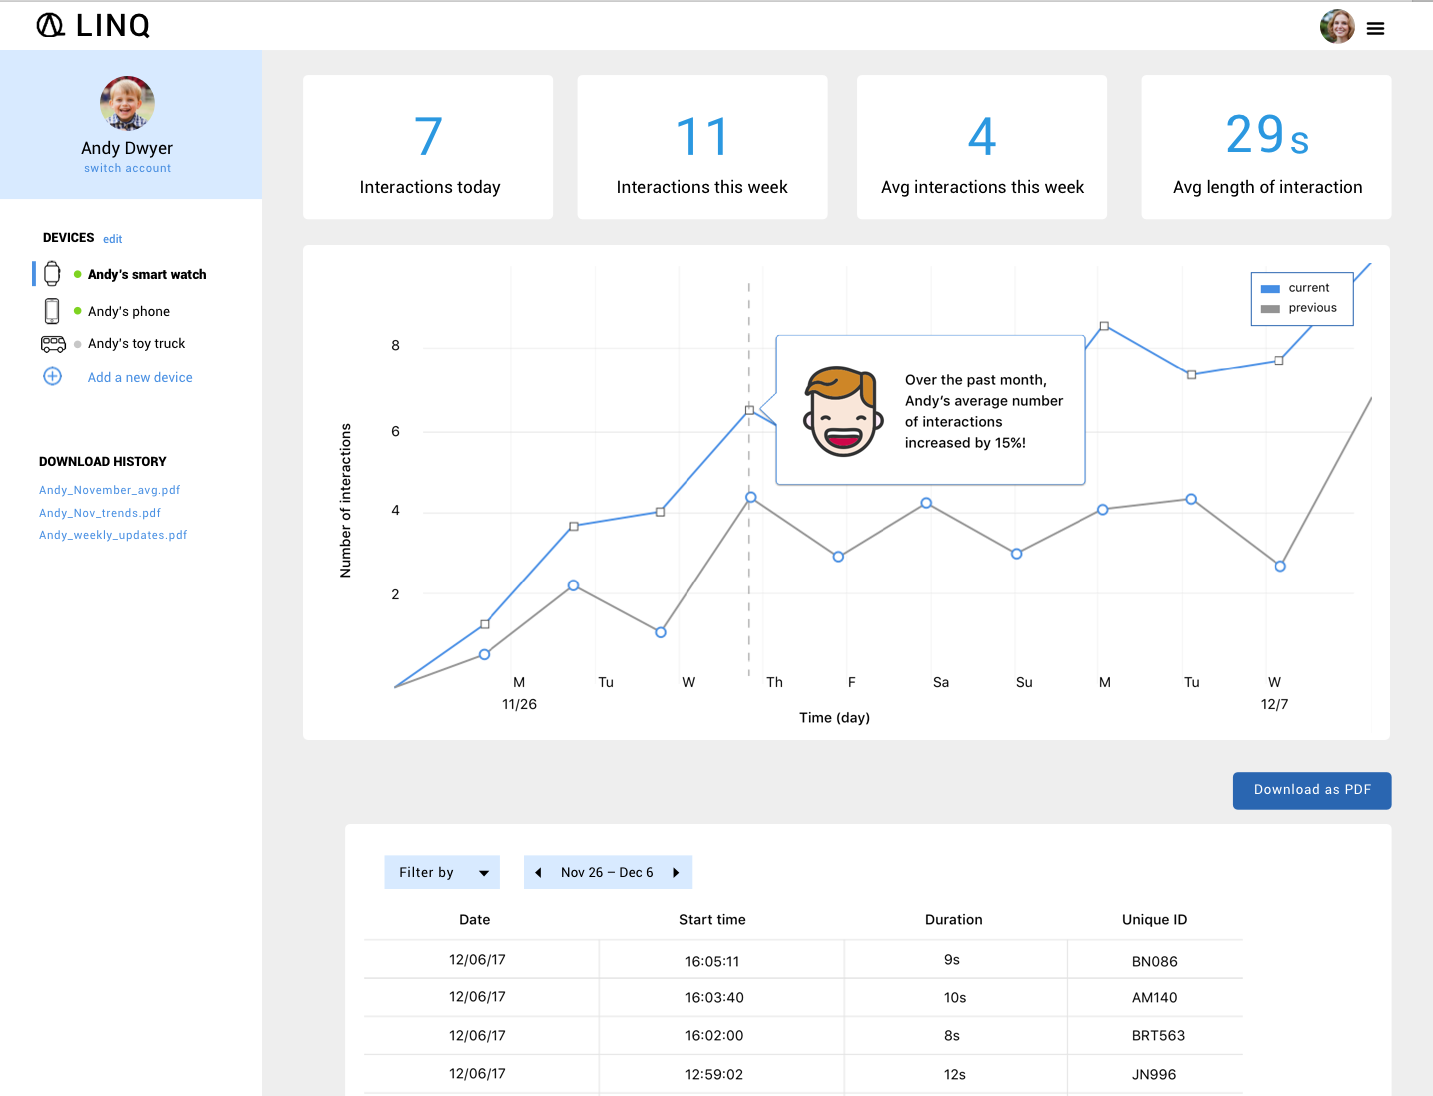
Task: Click the 12s duration cell
Action: pos(955,1075)
